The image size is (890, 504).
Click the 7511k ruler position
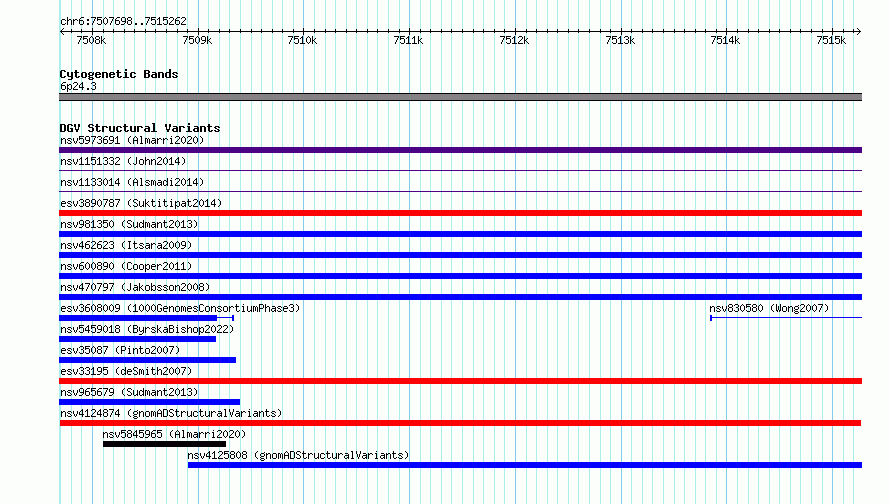click(408, 40)
